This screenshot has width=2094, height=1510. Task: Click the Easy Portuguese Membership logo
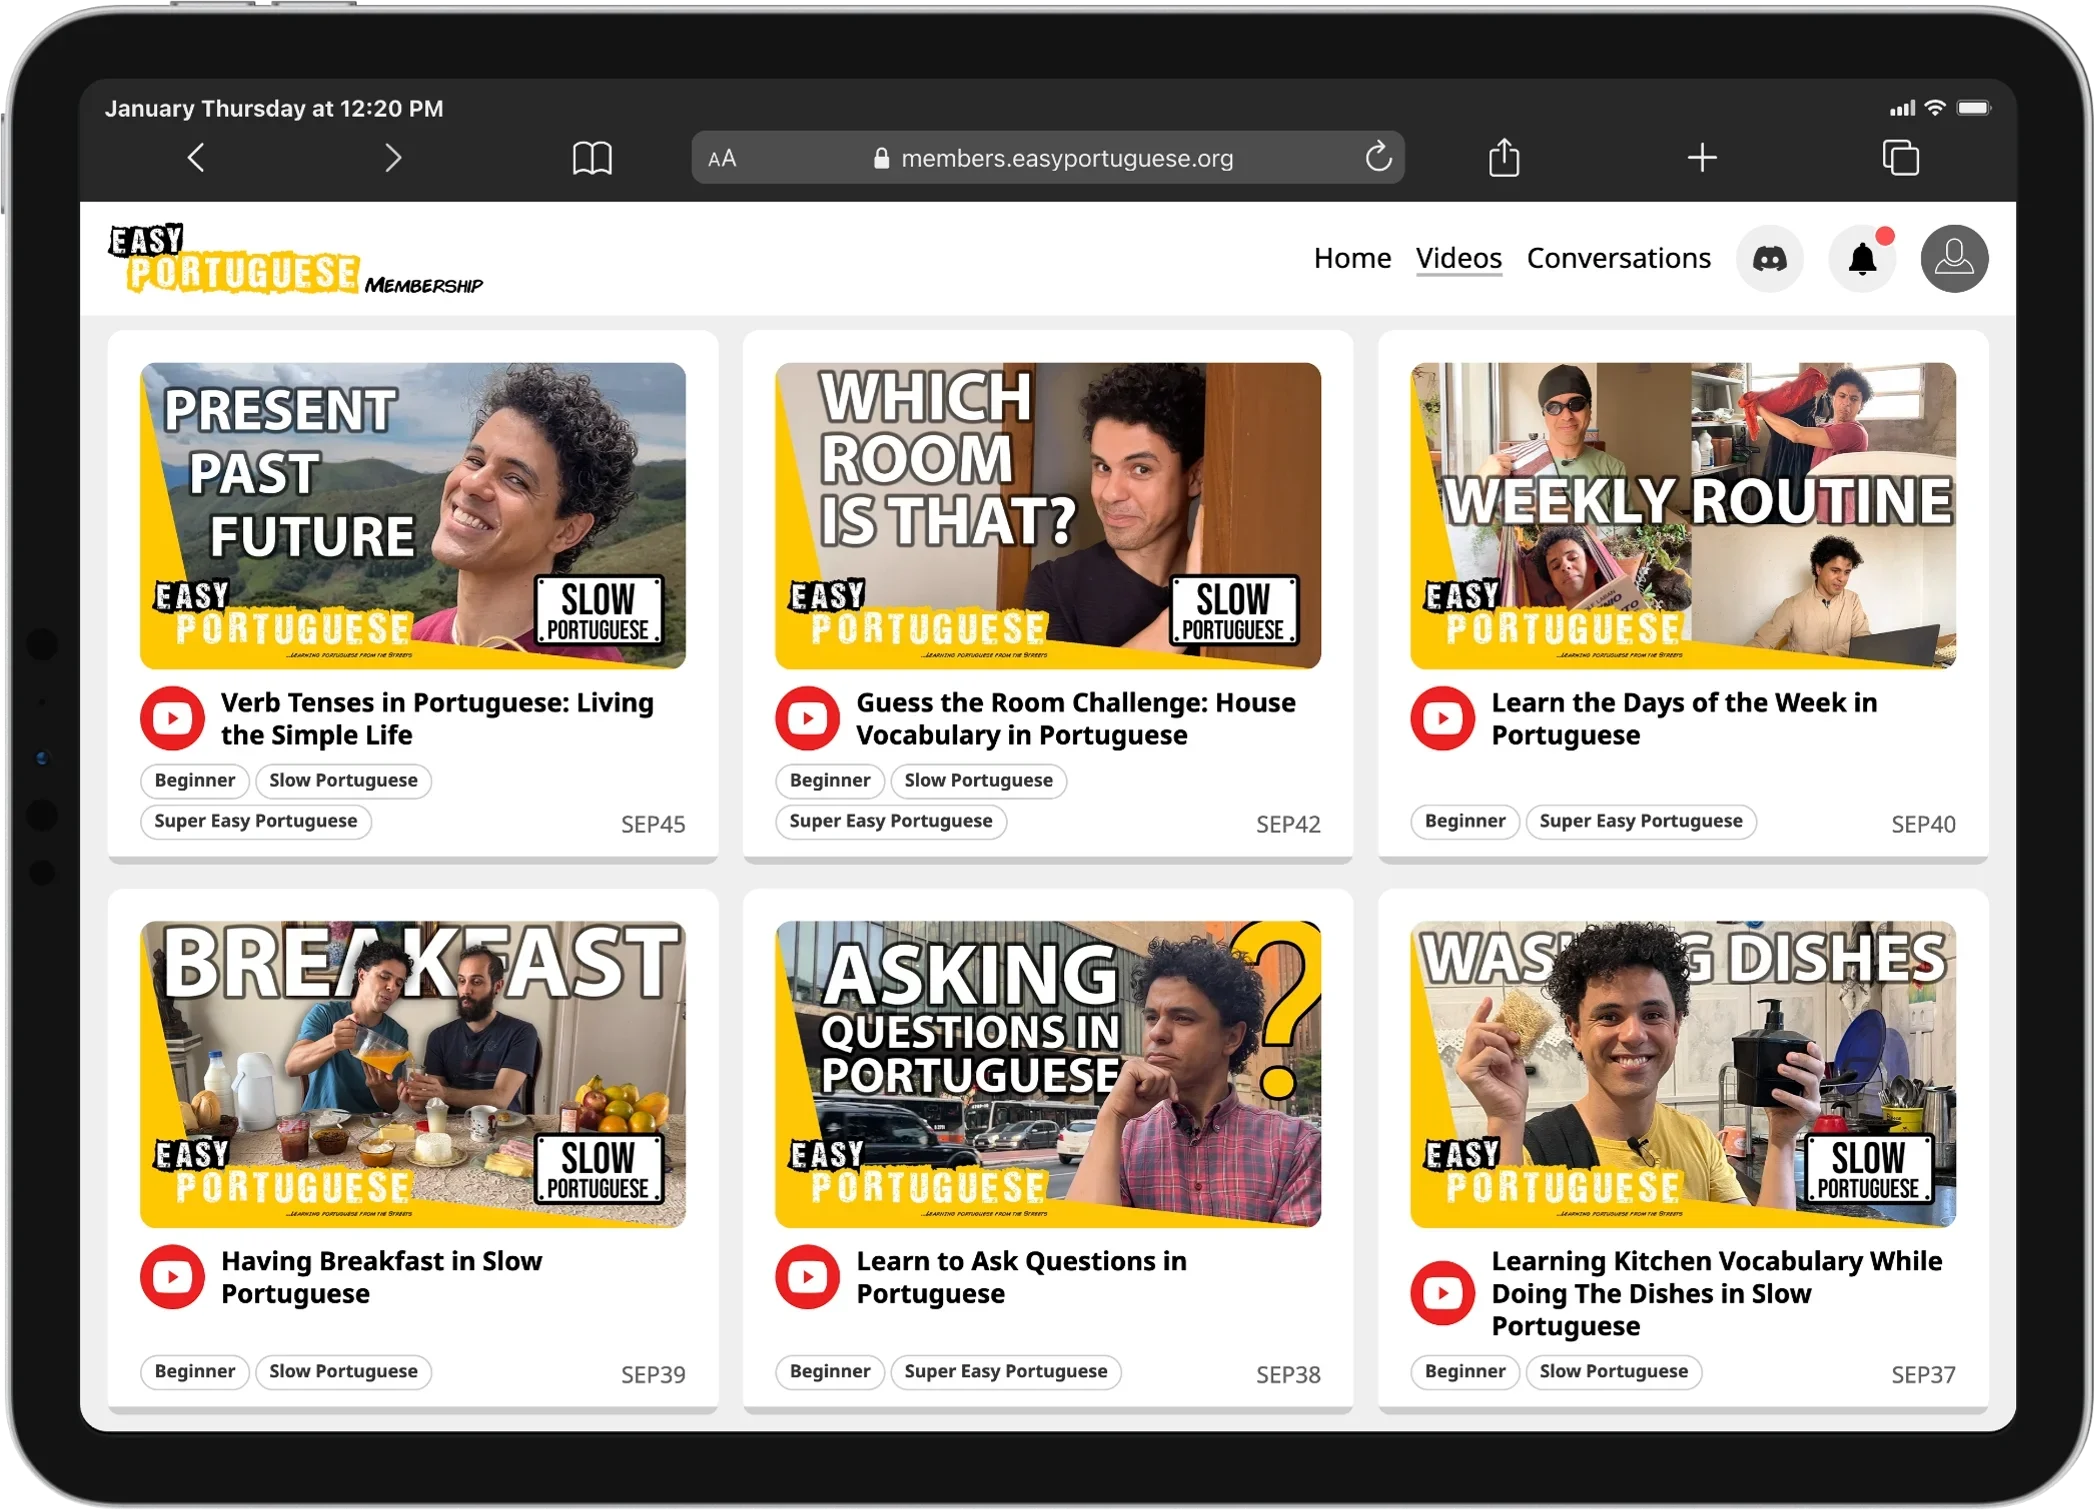(295, 260)
